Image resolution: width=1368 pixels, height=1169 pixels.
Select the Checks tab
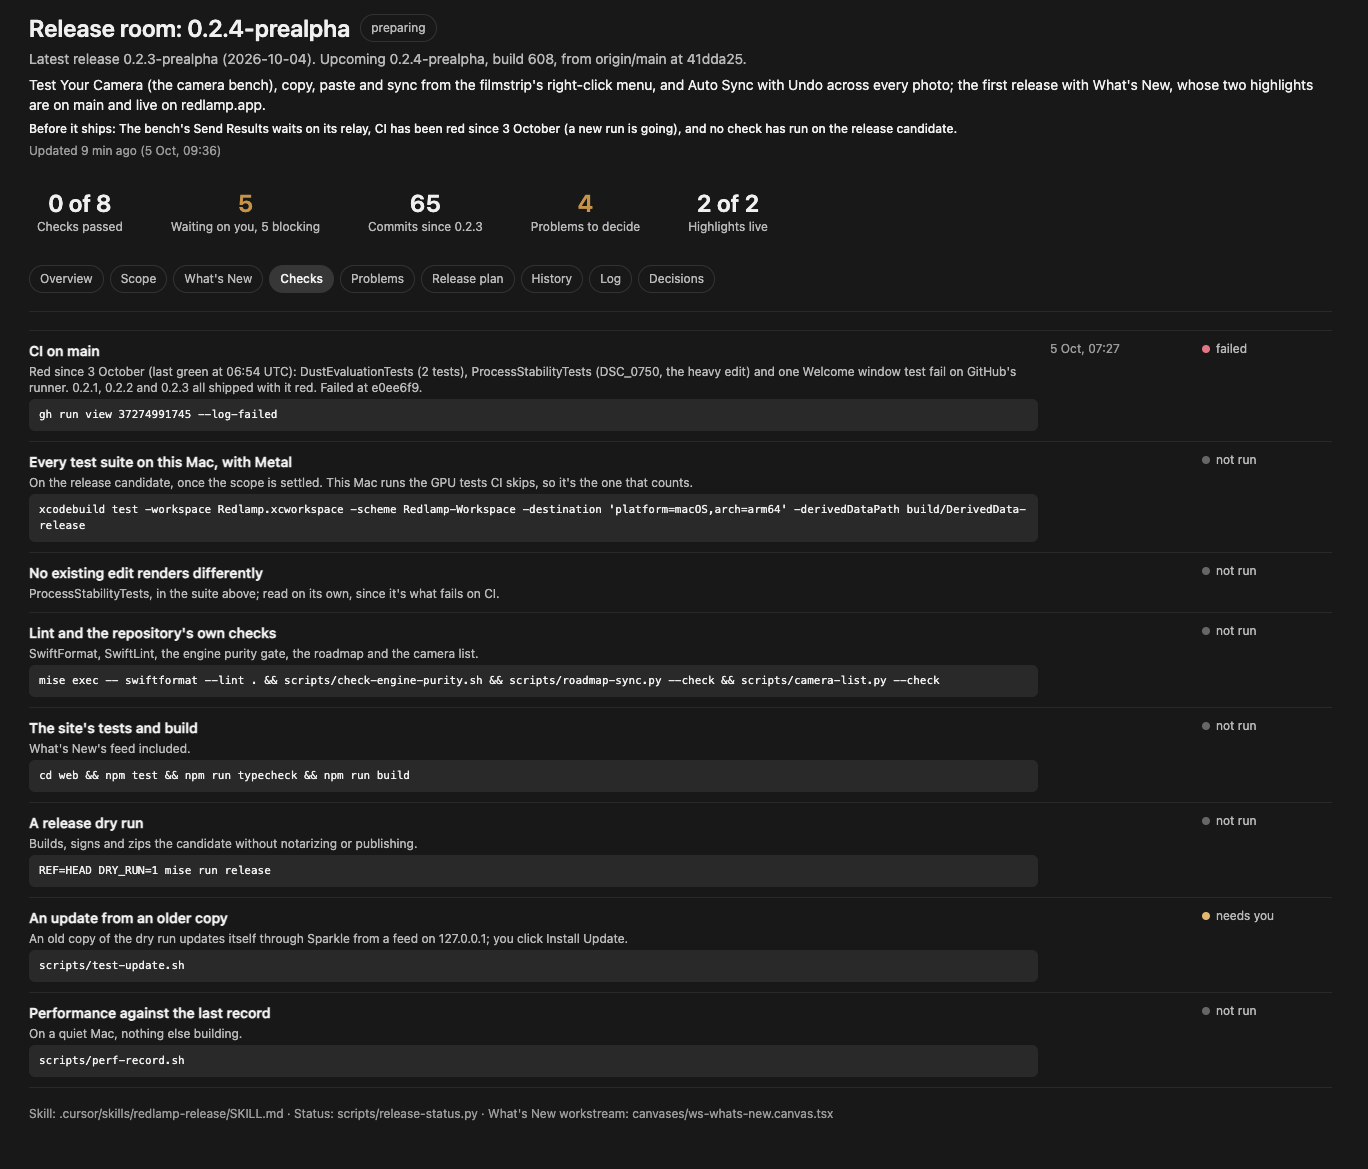pos(301,279)
